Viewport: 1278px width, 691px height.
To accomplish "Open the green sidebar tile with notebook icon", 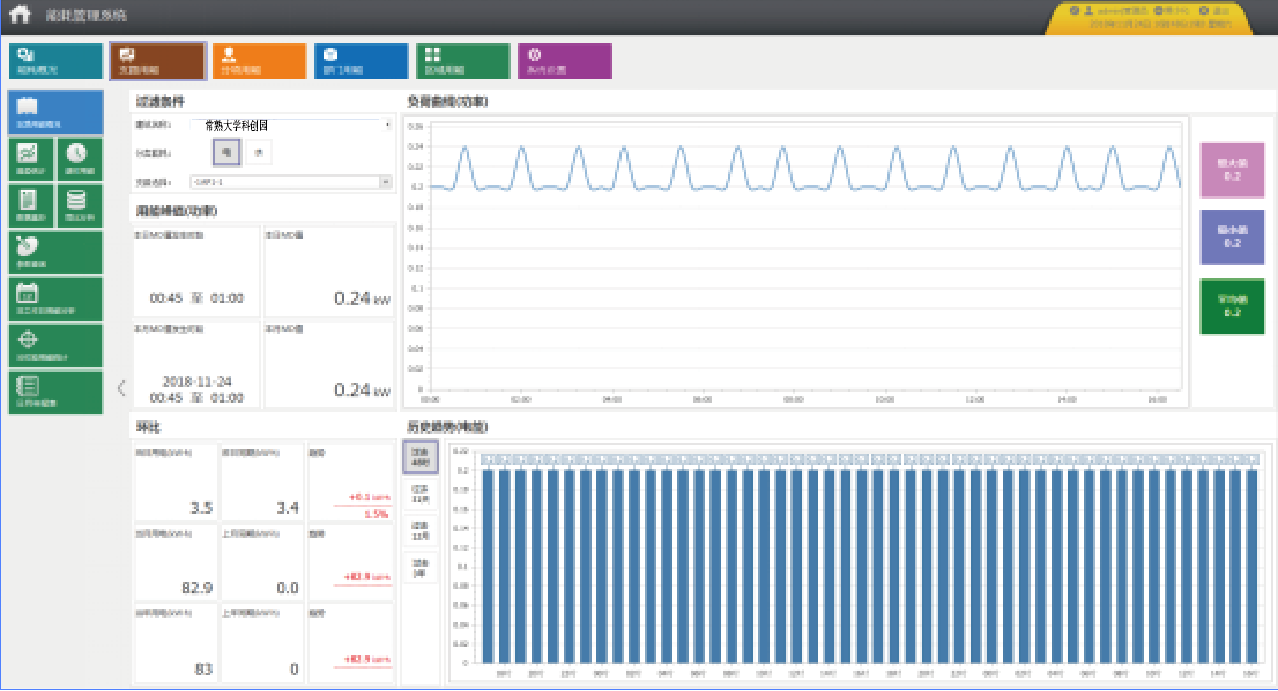I will tap(55, 392).
